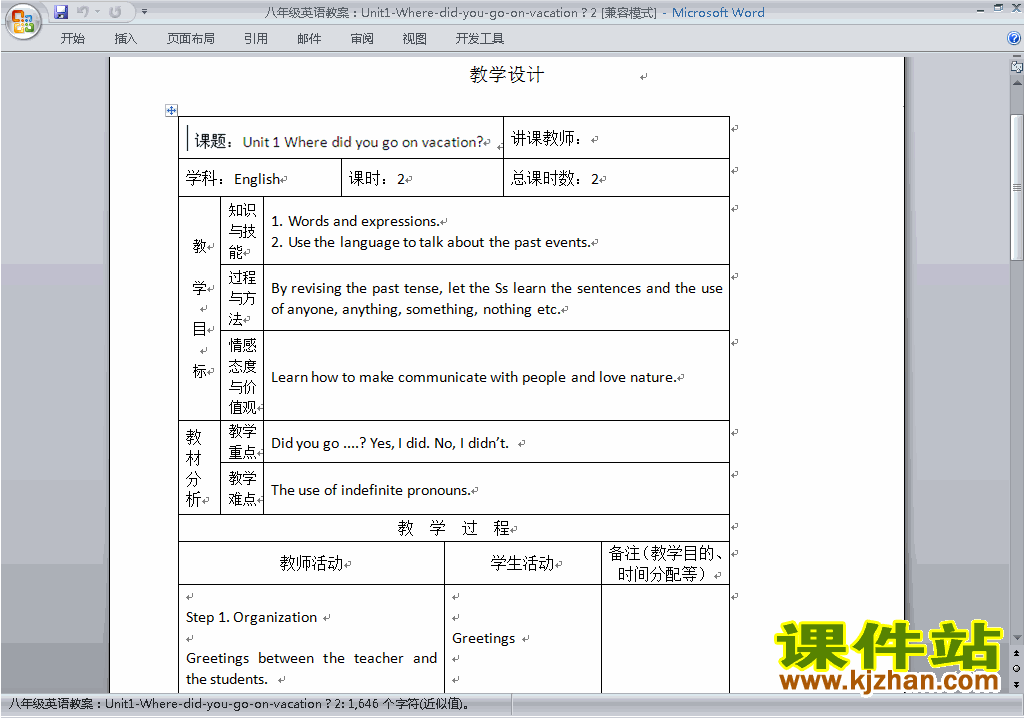Click the 教学设计 document heading
Screen dimensions: 1024x718
pos(506,74)
